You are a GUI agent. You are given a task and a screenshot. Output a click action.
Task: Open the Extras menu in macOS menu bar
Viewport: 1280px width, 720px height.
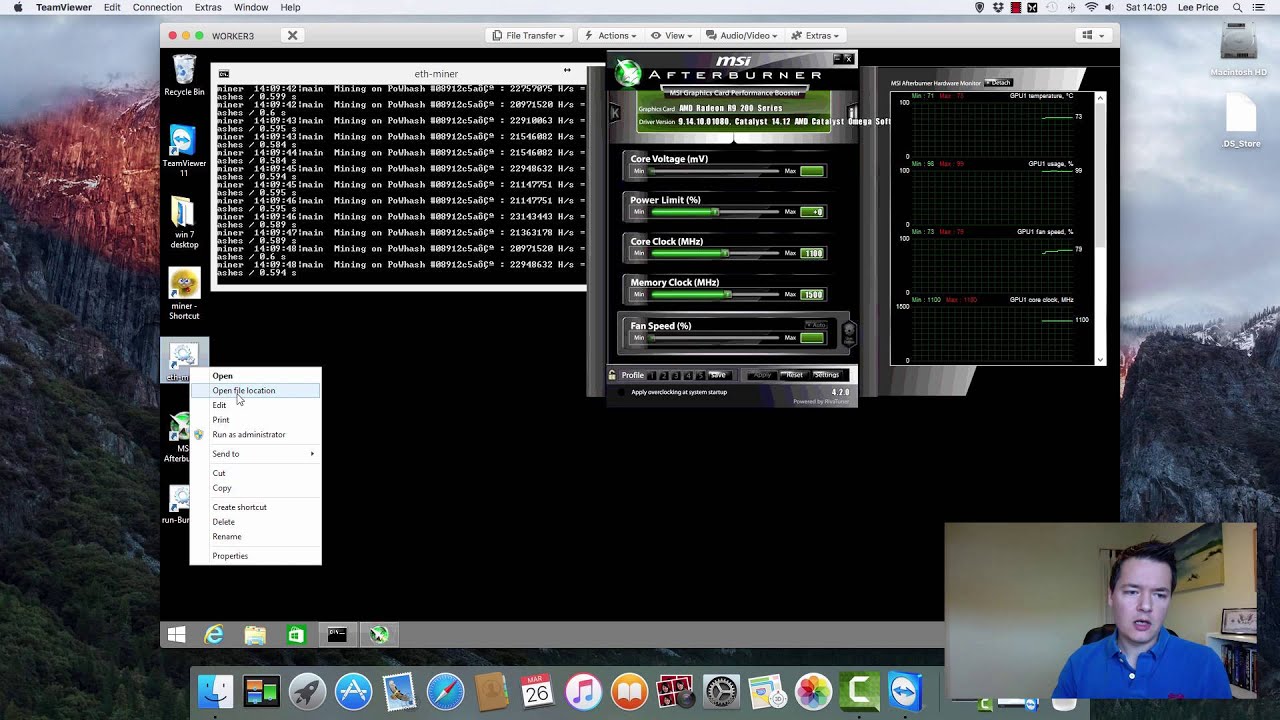208,7
